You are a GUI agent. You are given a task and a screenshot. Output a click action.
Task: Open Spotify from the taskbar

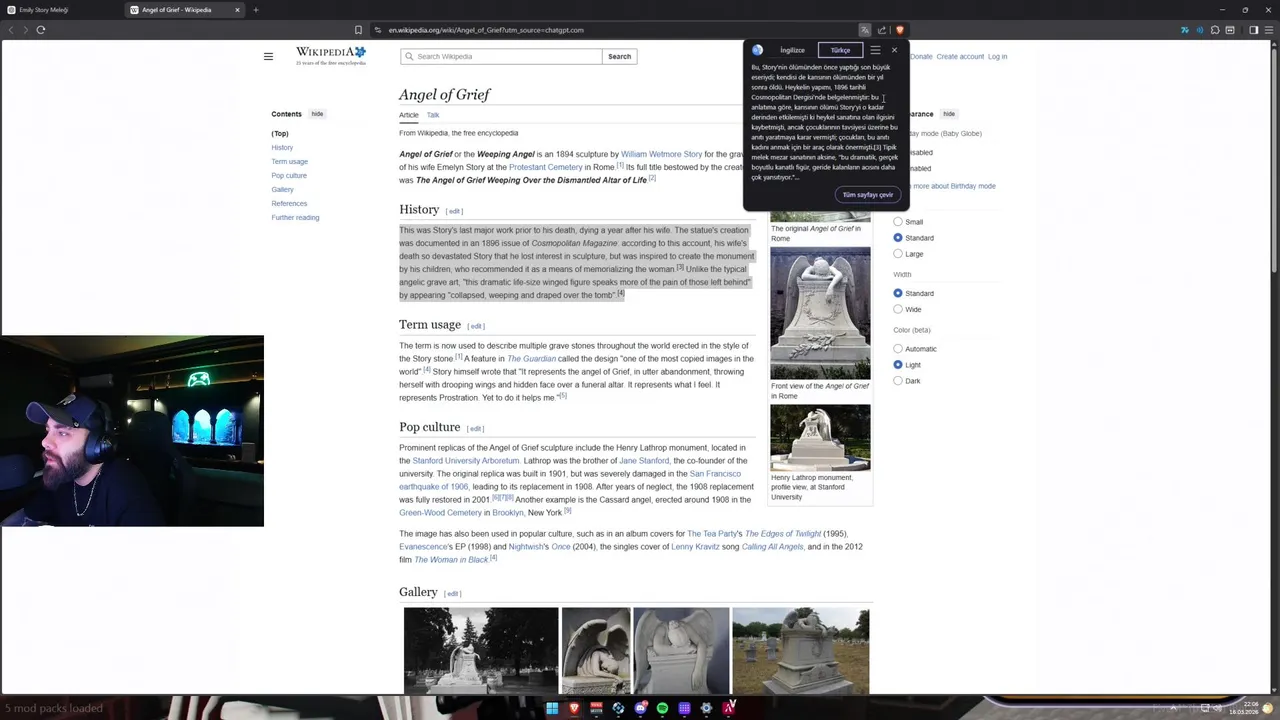coord(662,708)
